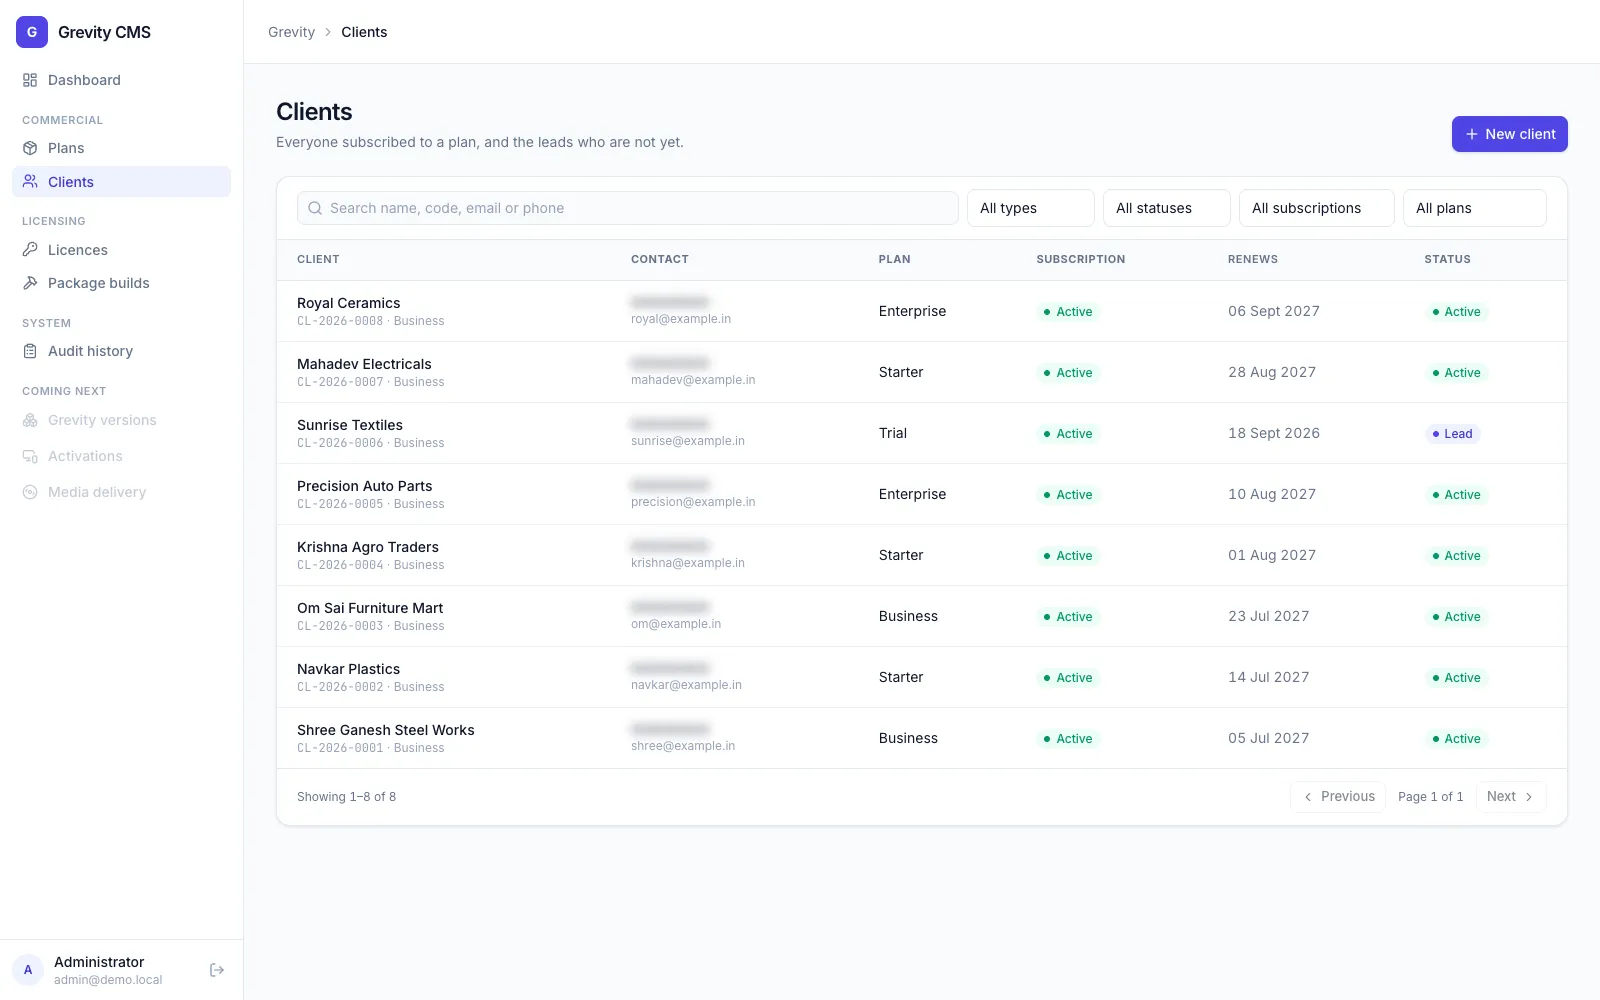The height and width of the screenshot is (1000, 1600).
Task: Click the Page 1 of 1 indicator
Action: click(x=1430, y=797)
